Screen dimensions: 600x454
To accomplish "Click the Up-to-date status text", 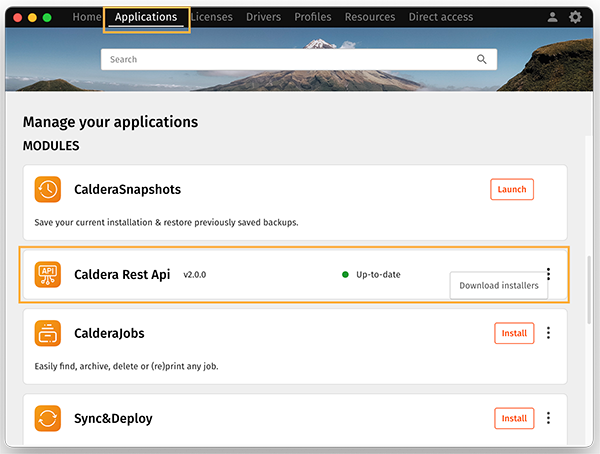I will tap(378, 274).
